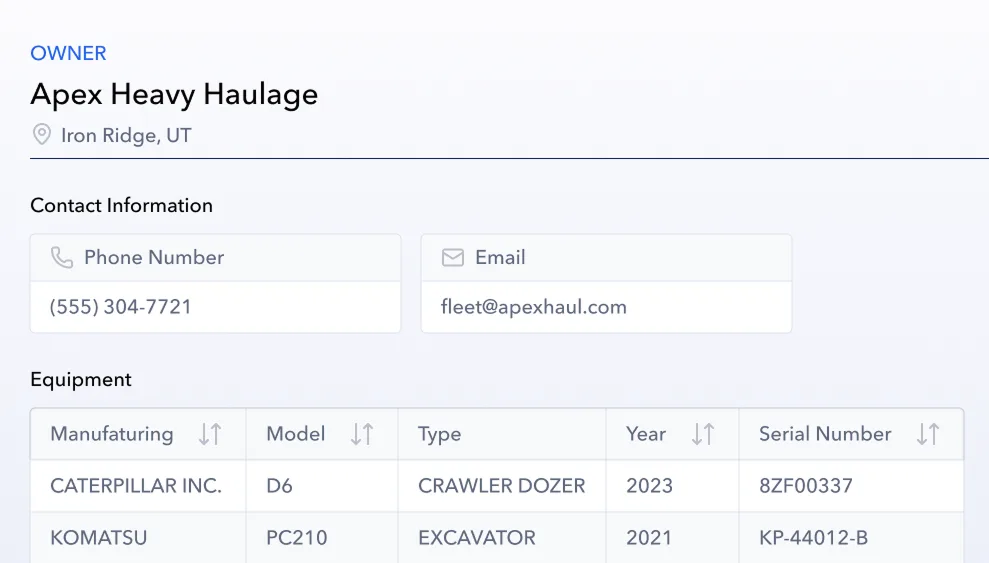Click the Apex Heavy Haulage owner name
The width and height of the screenshot is (989, 563).
[174, 94]
